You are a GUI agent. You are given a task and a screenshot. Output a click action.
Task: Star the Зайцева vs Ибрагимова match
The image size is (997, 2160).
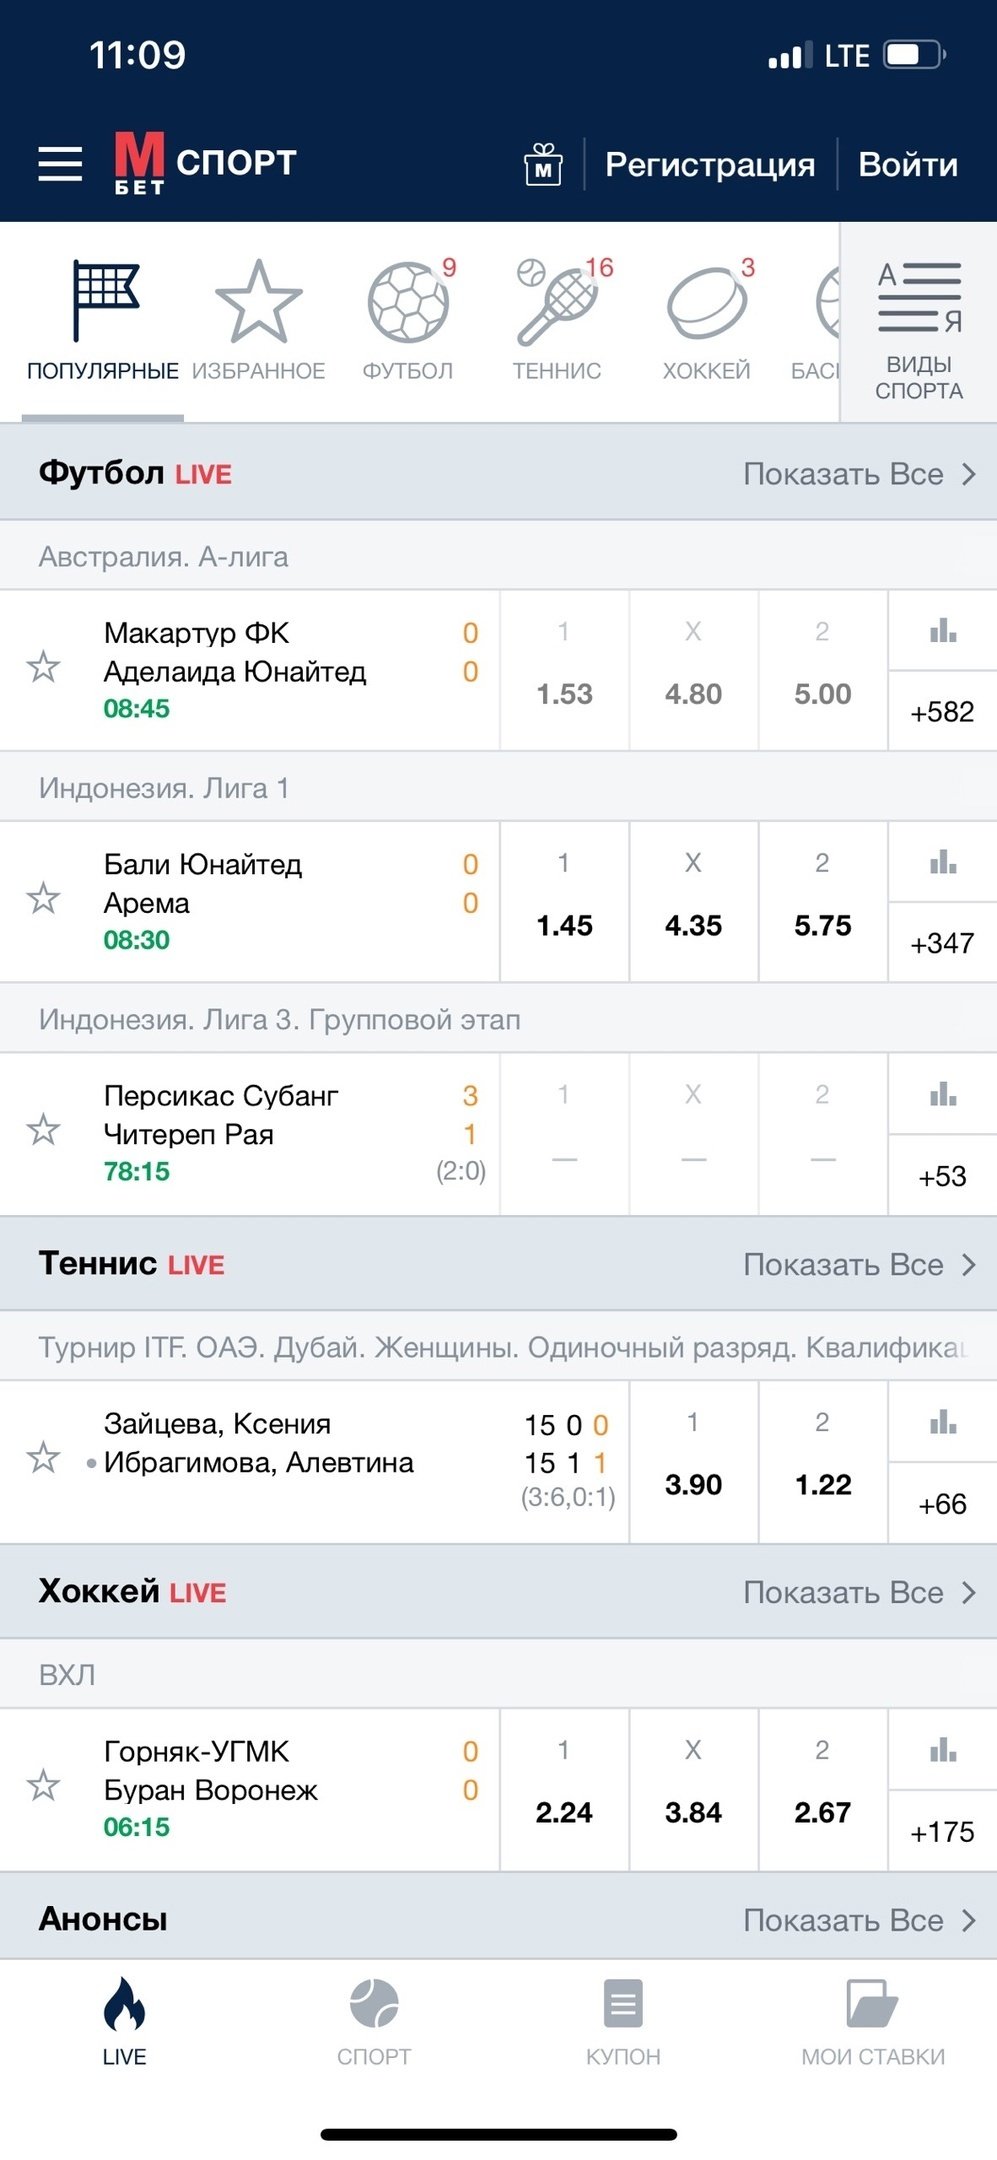tap(43, 1457)
